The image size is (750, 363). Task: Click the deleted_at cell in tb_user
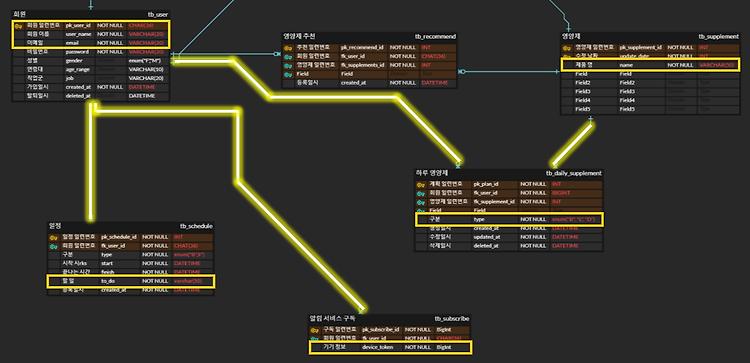tap(79, 96)
